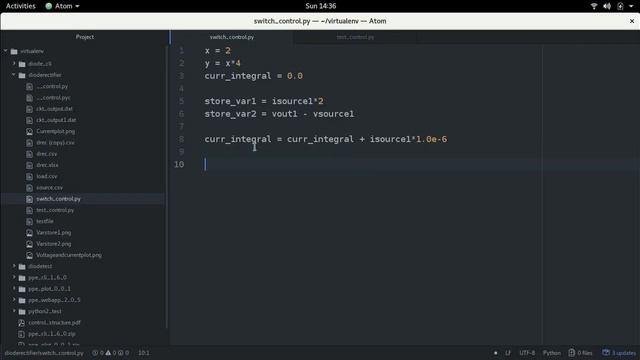
Task: Click the dioderectifier folder icon
Action: pyautogui.click(x=22, y=76)
